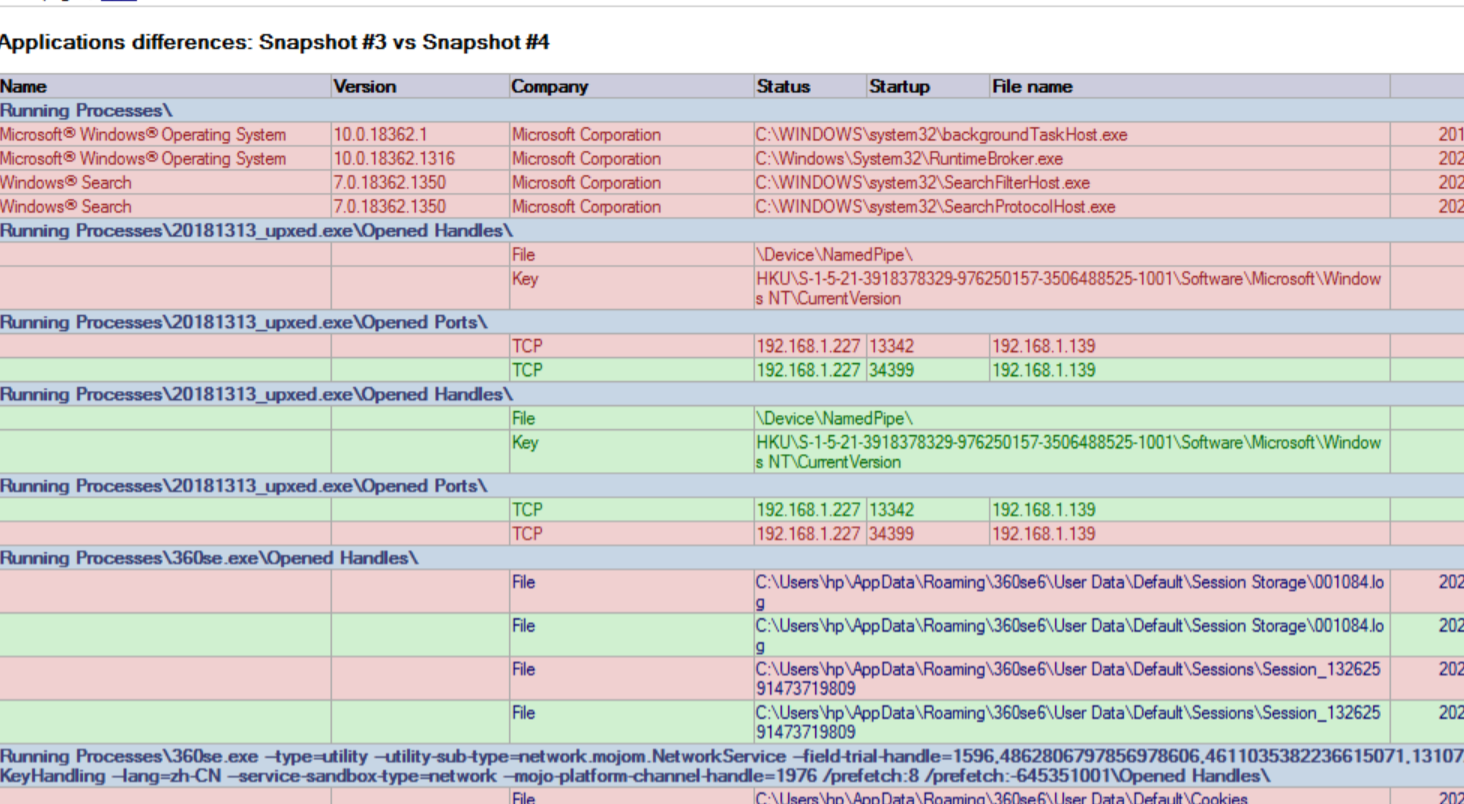1464x804 pixels.
Task: Click the long 360se.exe NetworkService section header
Action: (x=732, y=766)
